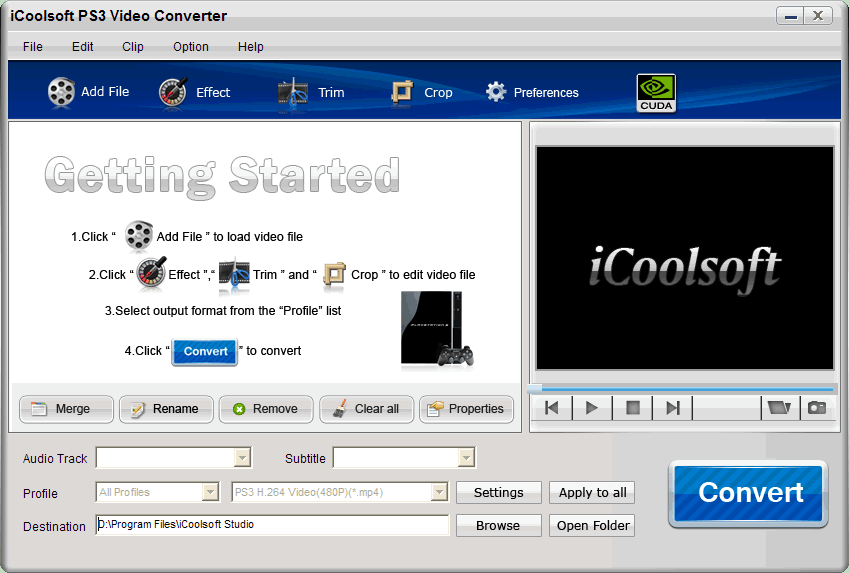Expand the Subtitle dropdown
The width and height of the screenshot is (850, 573).
click(x=466, y=458)
